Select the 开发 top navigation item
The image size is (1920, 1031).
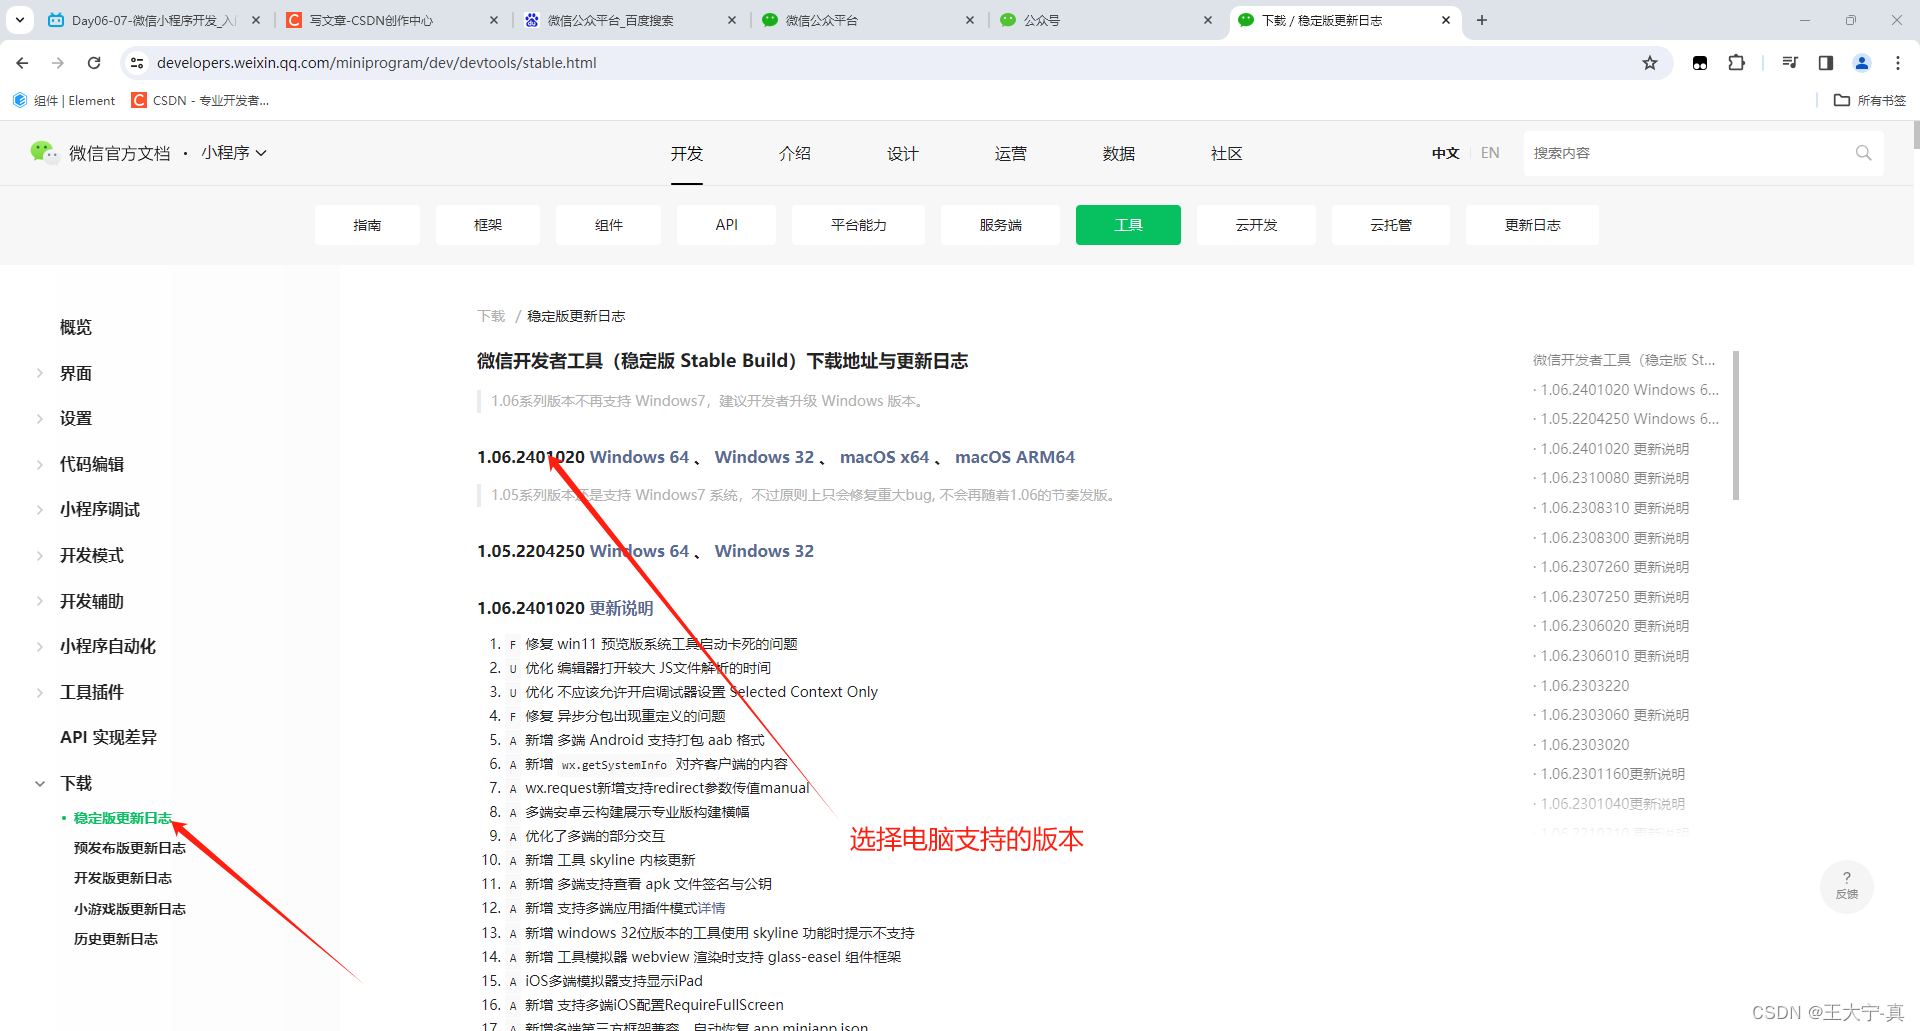687,154
